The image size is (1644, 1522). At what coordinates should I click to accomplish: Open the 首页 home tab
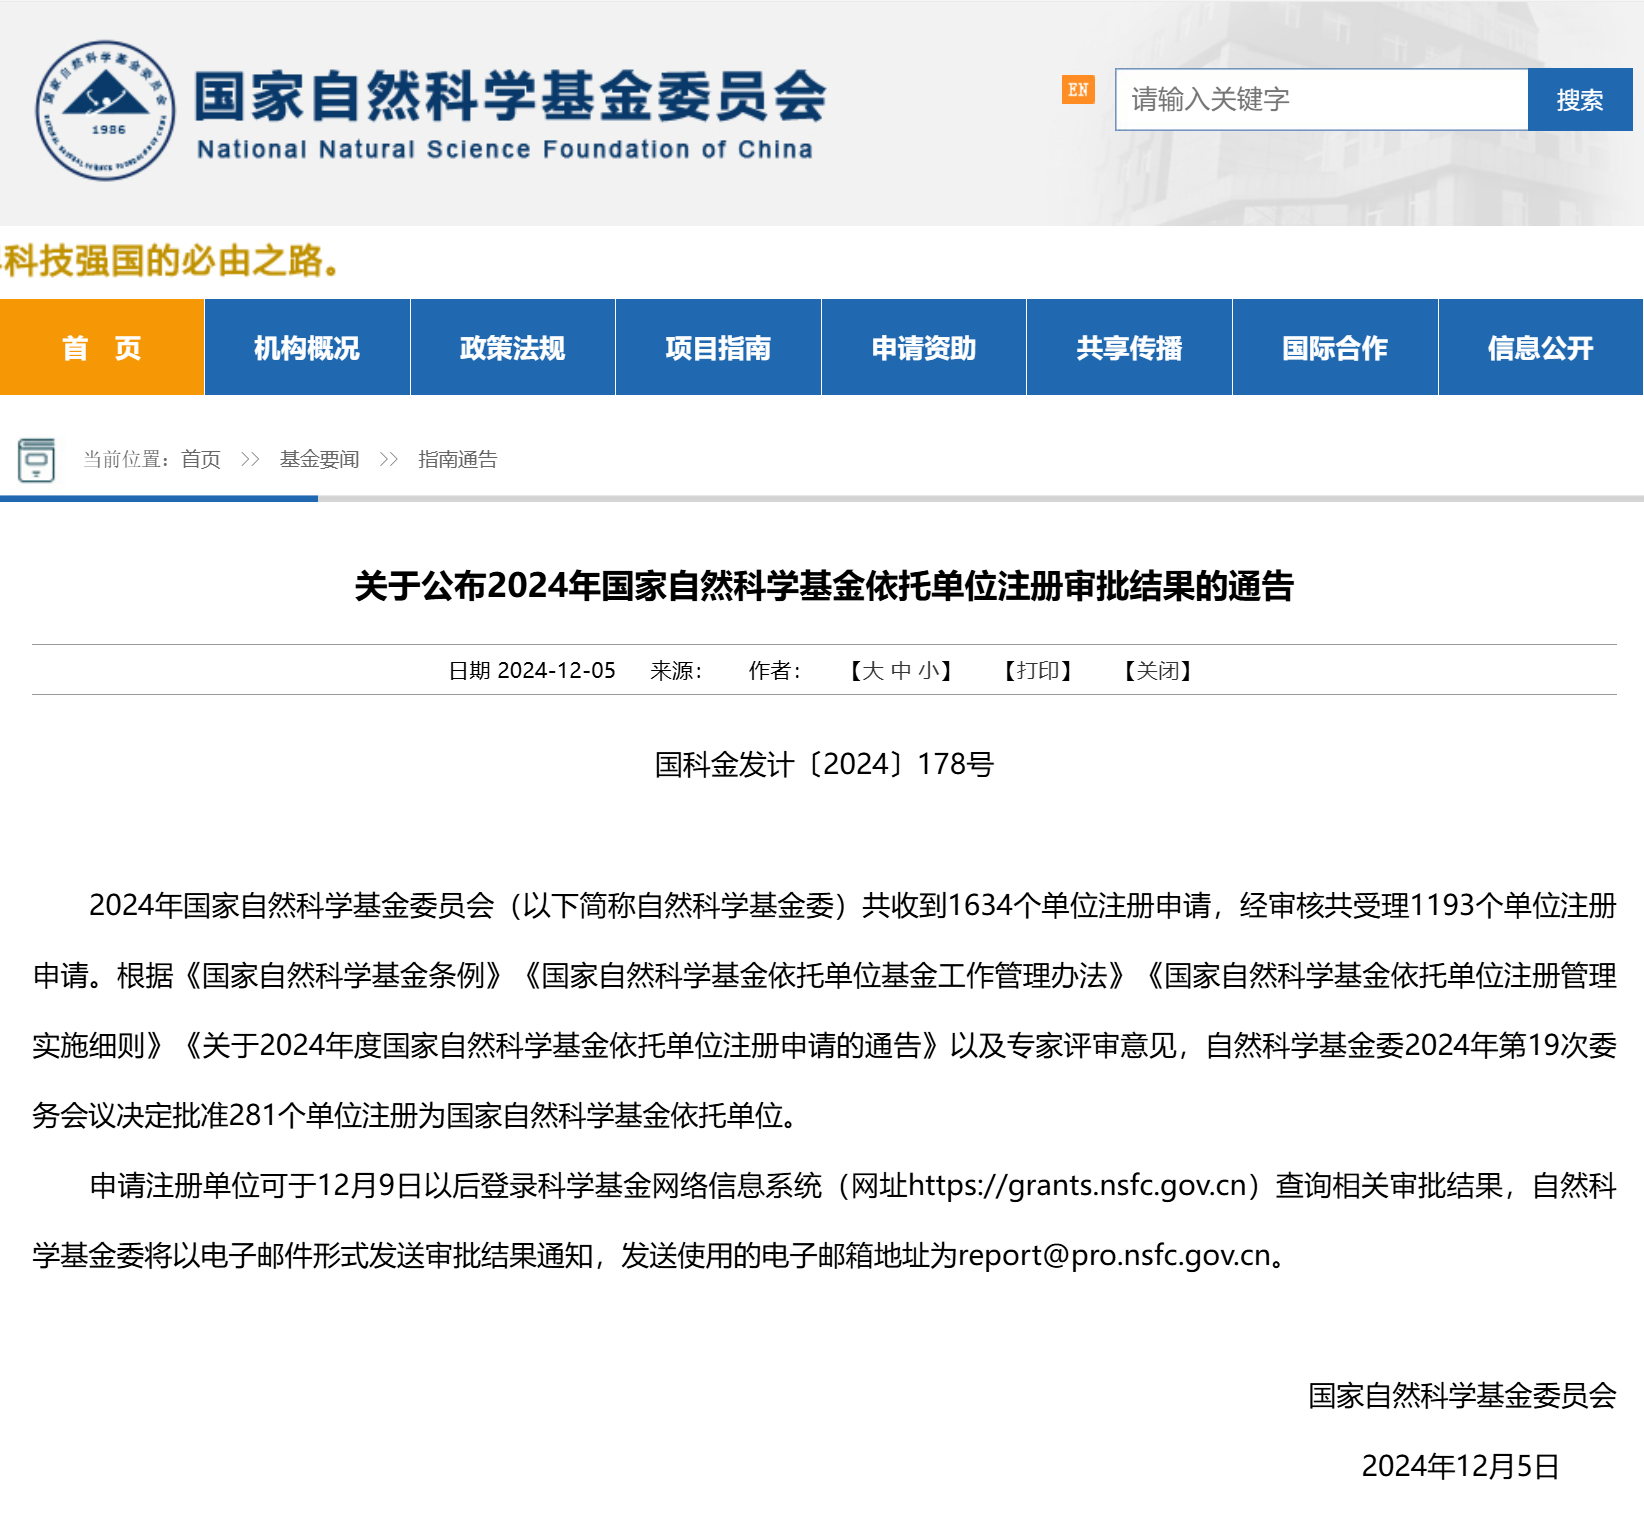point(102,348)
